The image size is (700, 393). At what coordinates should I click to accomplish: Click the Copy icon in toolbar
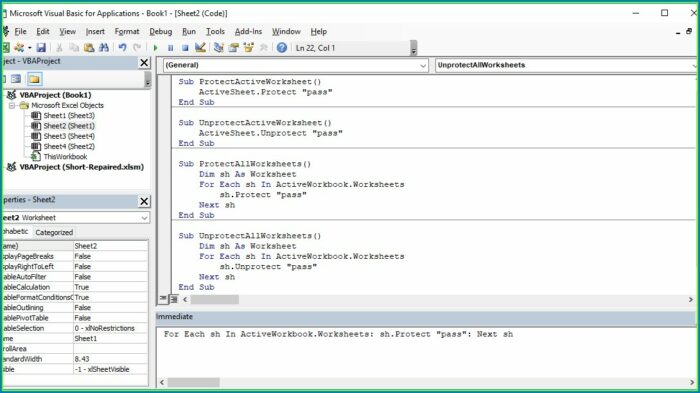click(74, 47)
